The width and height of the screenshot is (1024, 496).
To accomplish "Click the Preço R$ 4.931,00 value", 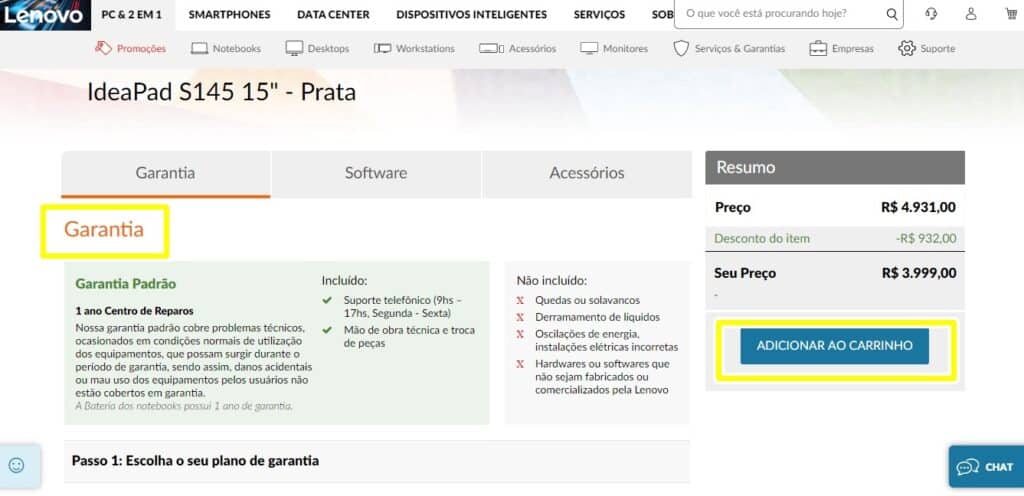I will 918,208.
